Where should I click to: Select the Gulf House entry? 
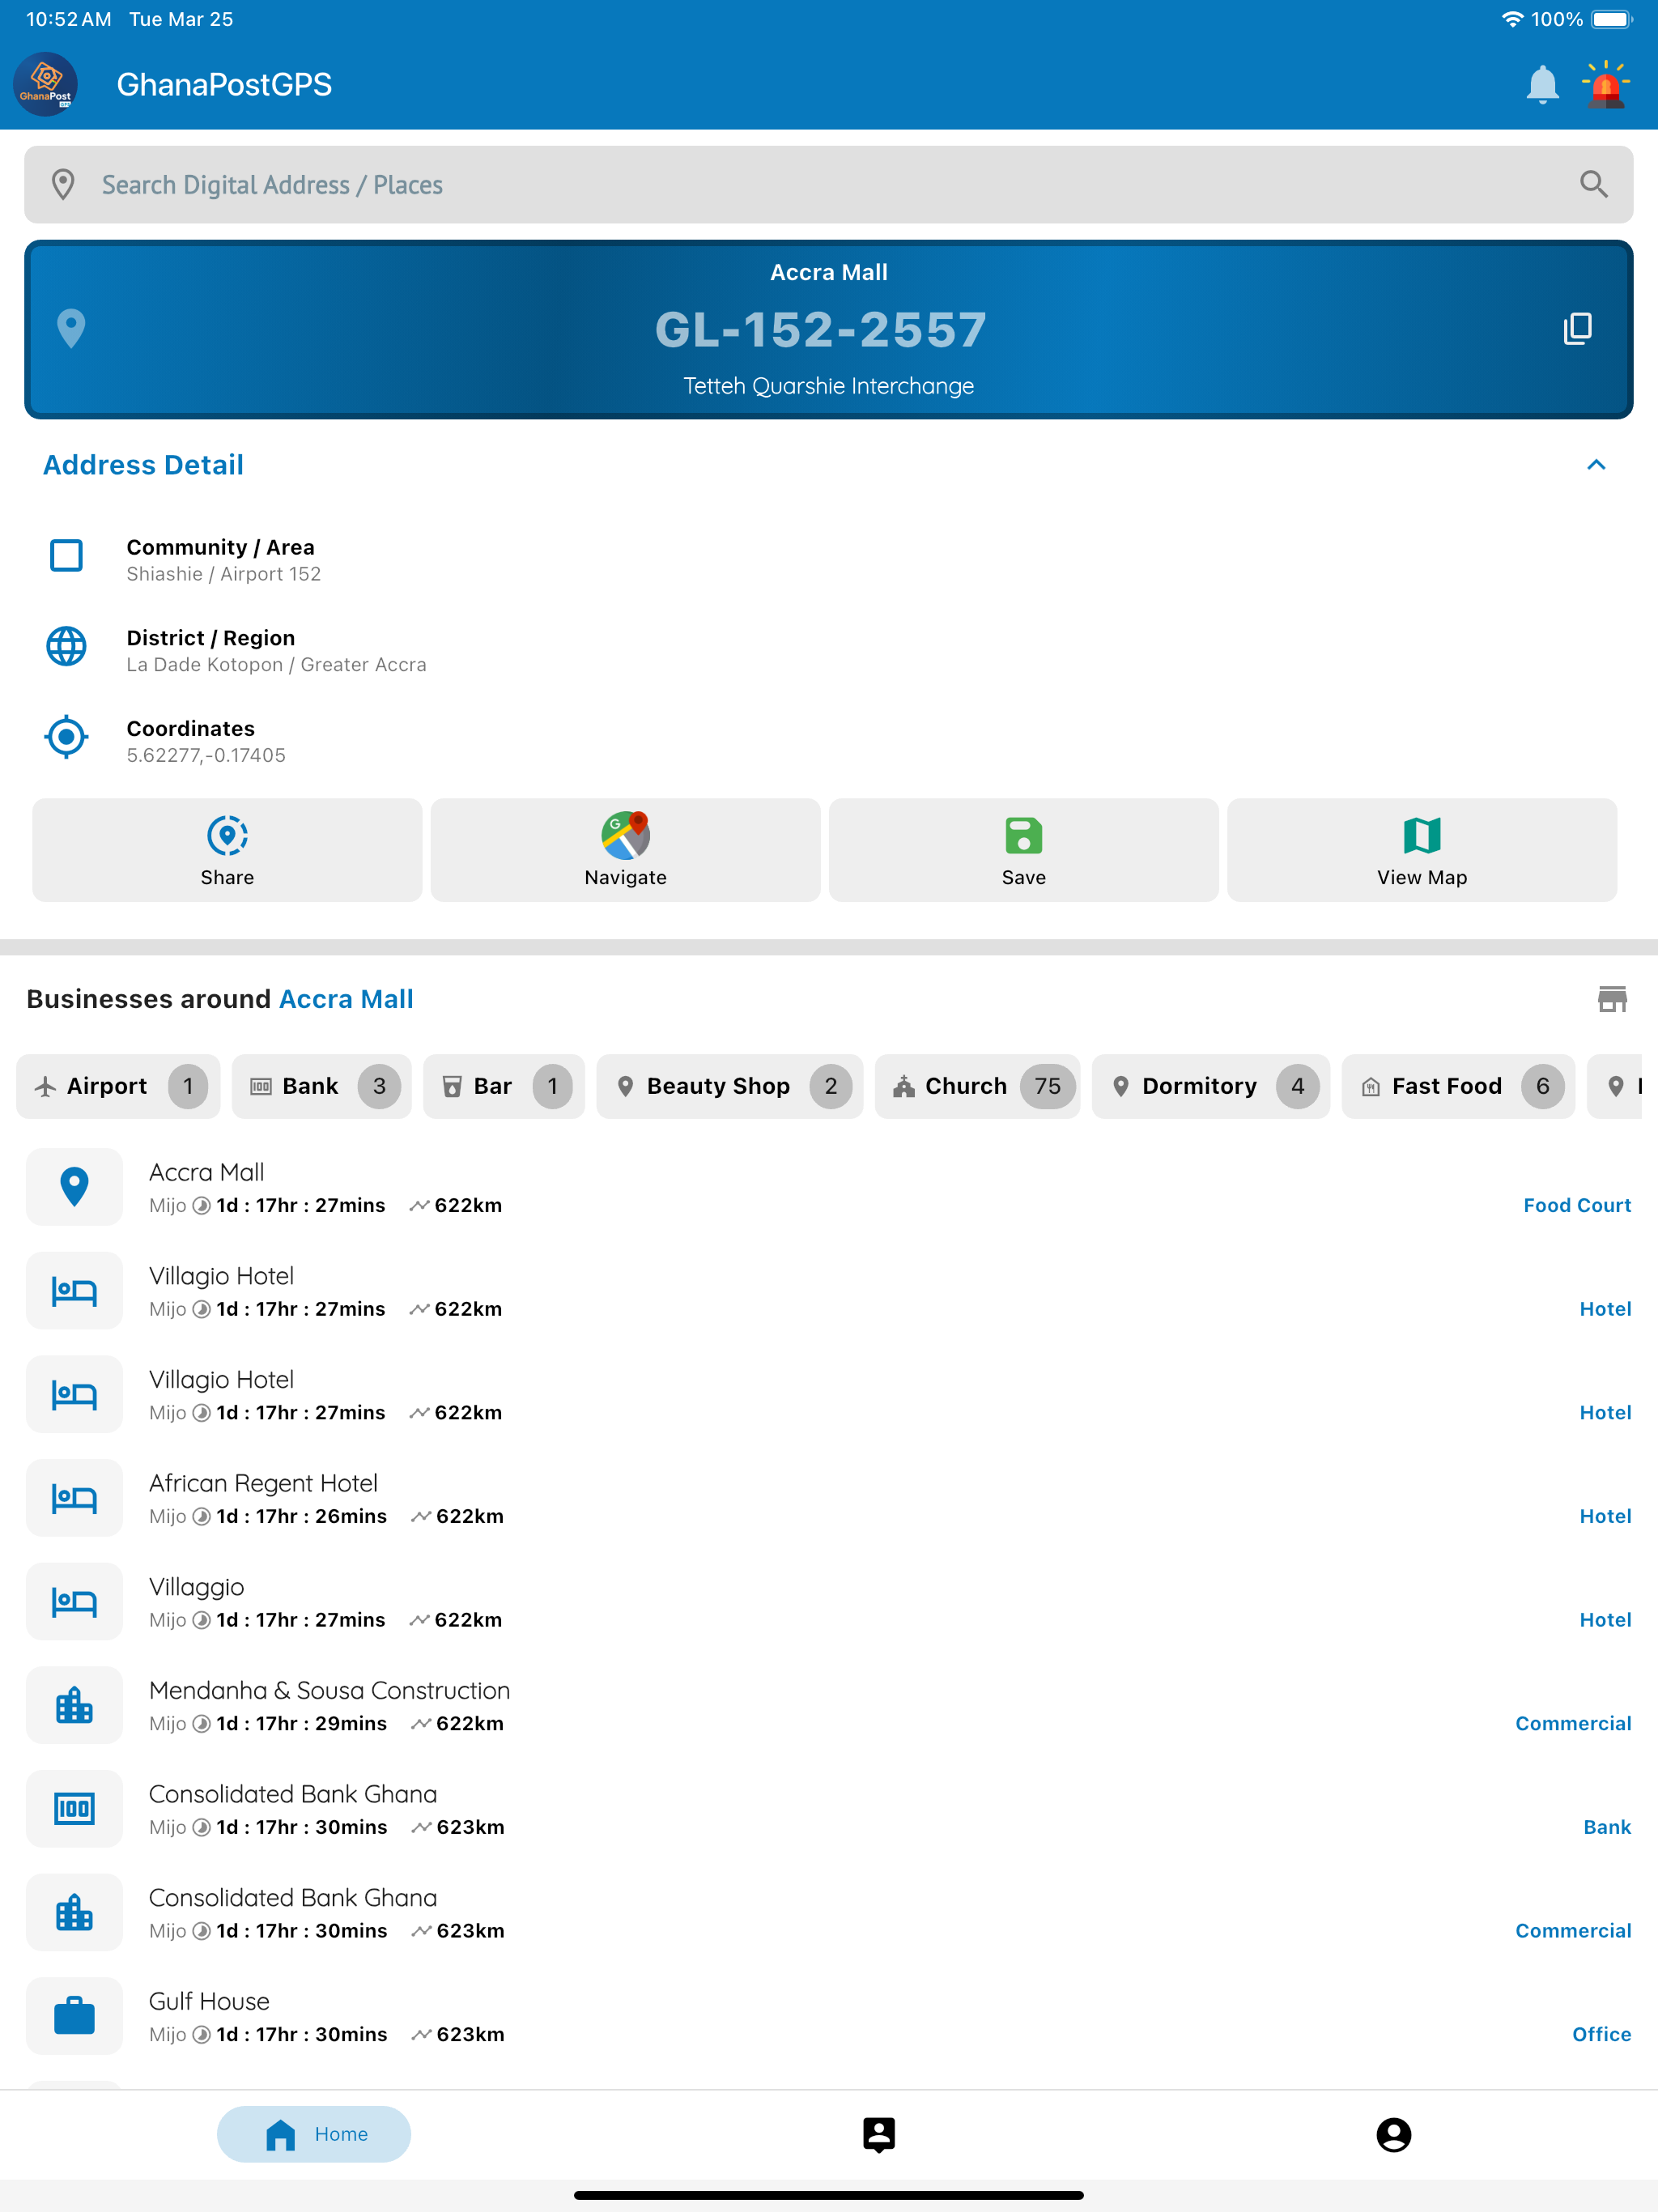click(829, 2016)
